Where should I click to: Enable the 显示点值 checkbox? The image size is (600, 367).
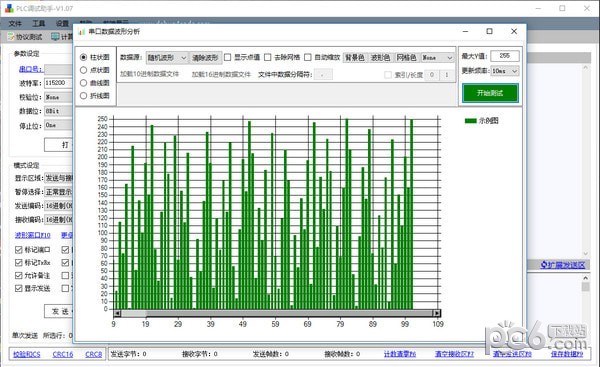click(x=228, y=57)
